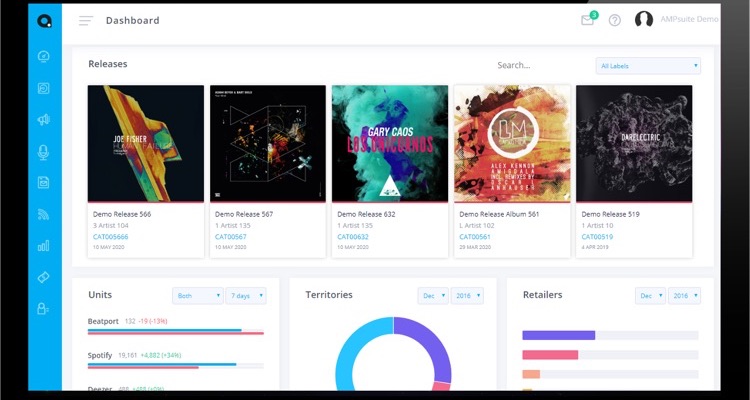Open the Units 'Both' dropdown
The height and width of the screenshot is (400, 750).
click(x=198, y=296)
